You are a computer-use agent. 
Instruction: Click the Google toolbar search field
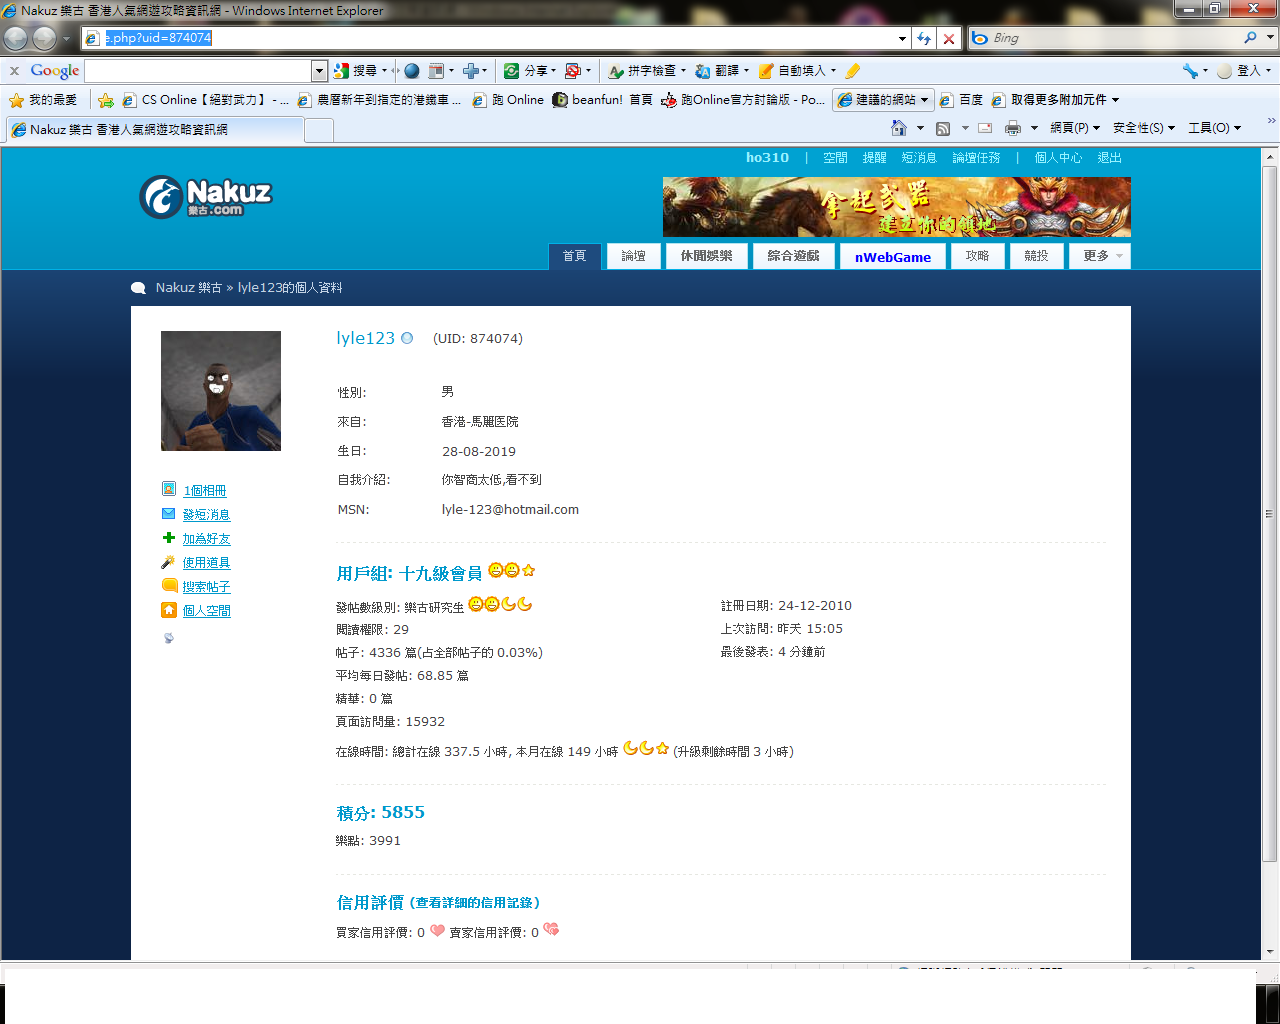(198, 71)
